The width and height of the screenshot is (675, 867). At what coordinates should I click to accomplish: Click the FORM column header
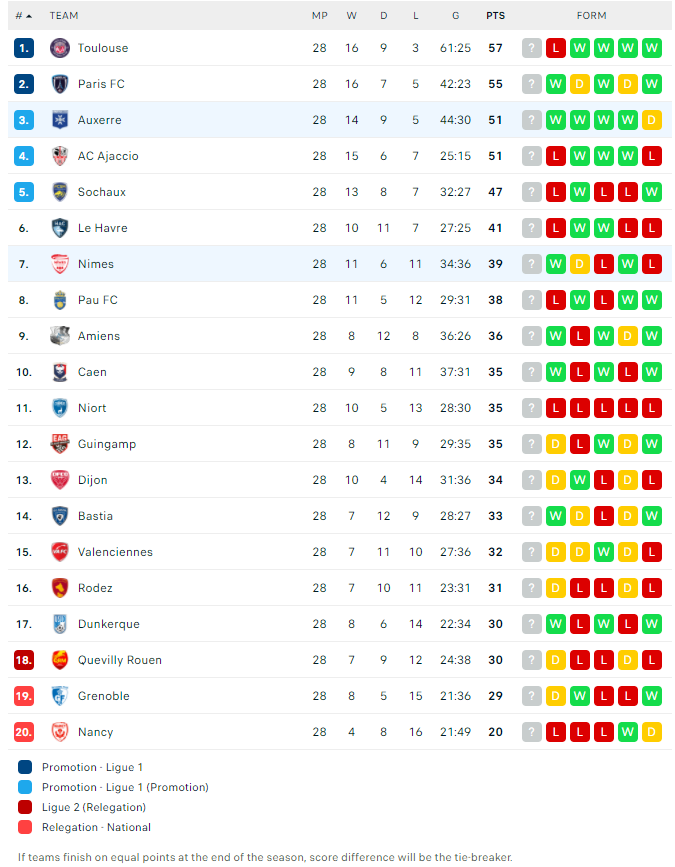point(592,16)
